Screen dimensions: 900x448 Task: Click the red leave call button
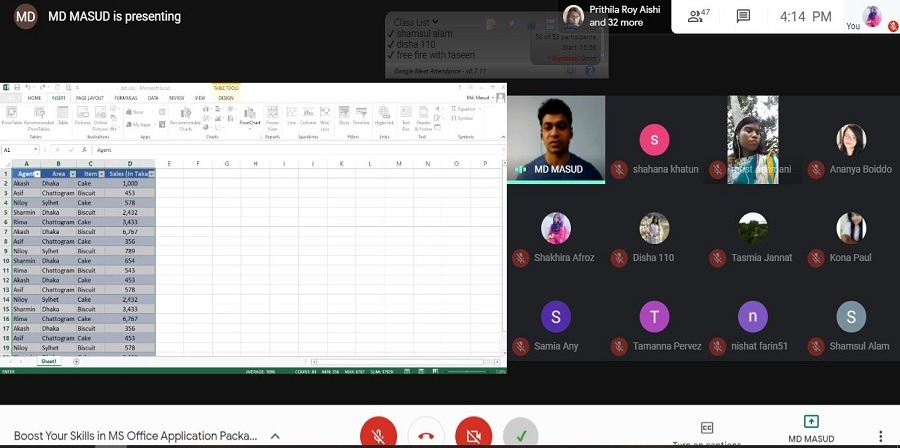pyautogui.click(x=427, y=435)
